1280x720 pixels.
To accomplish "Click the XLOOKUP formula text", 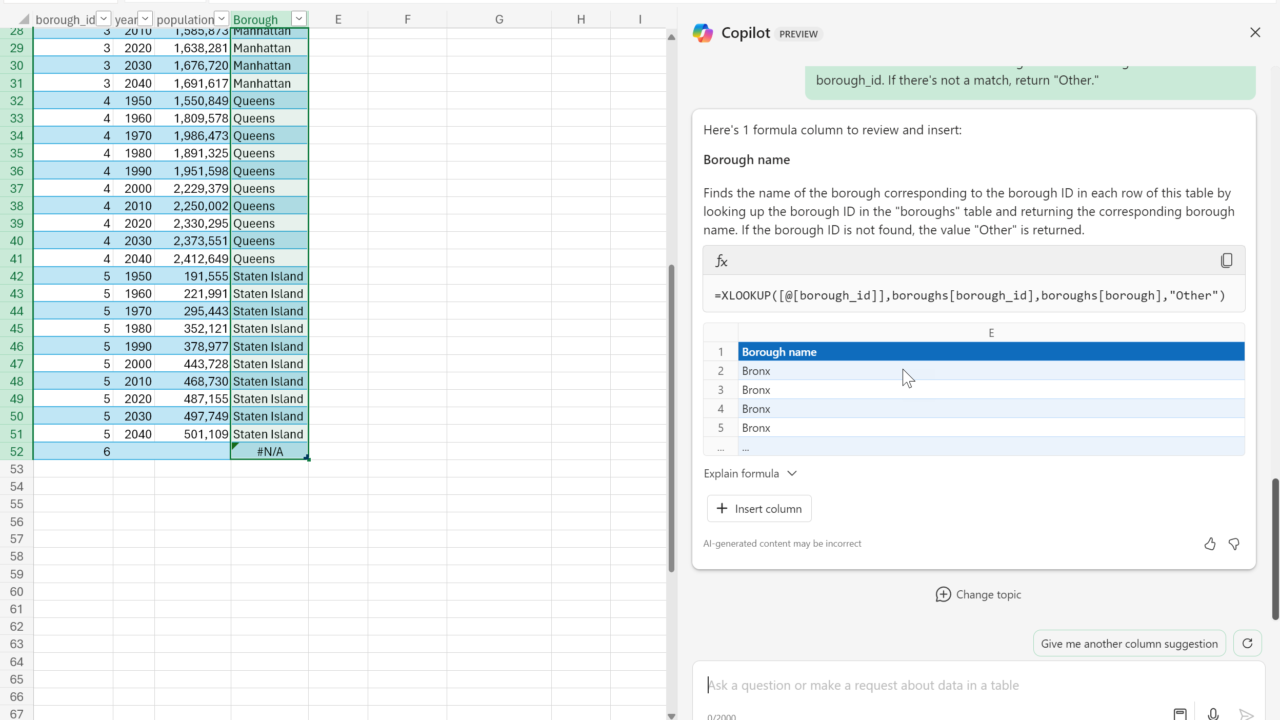I will [x=969, y=296].
